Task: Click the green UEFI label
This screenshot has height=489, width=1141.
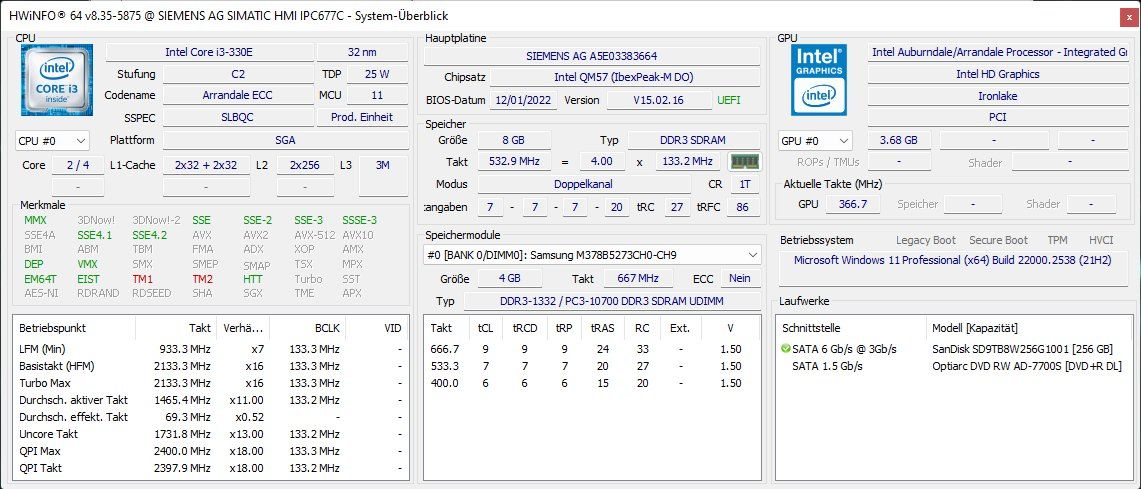Action: [728, 100]
